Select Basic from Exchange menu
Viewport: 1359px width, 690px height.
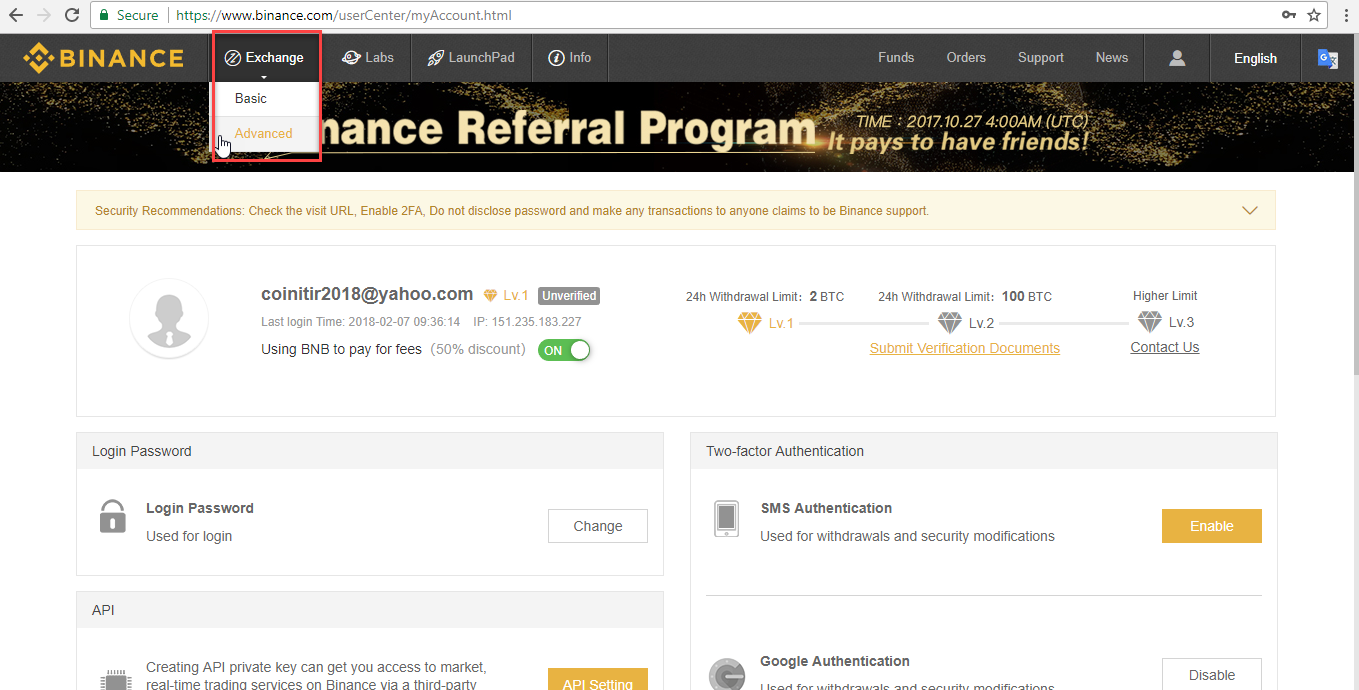pyautogui.click(x=251, y=98)
